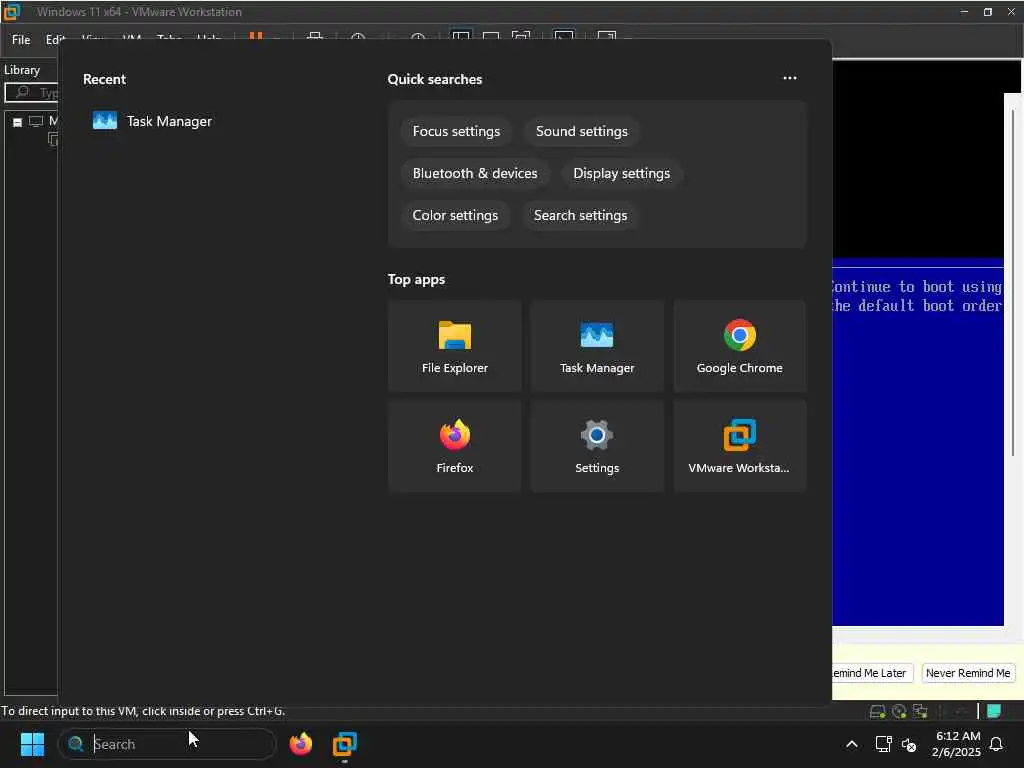Image resolution: width=1024 pixels, height=768 pixels.
Task: Click the VMware CD/DVD status icon
Action: pos(899,711)
